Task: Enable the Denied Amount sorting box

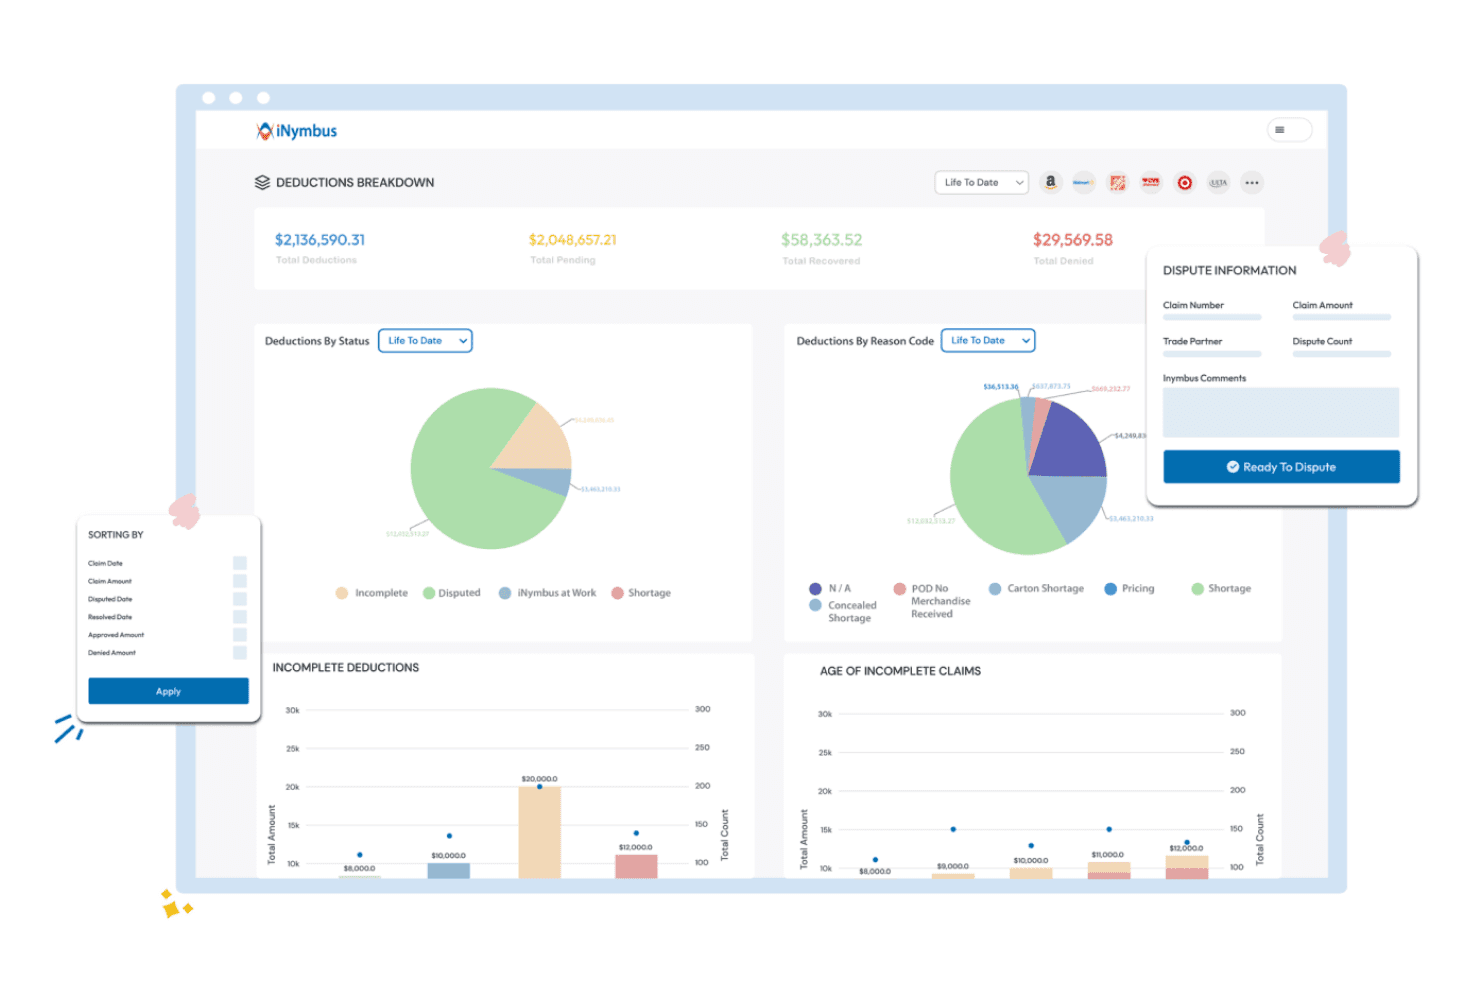Action: tap(240, 653)
